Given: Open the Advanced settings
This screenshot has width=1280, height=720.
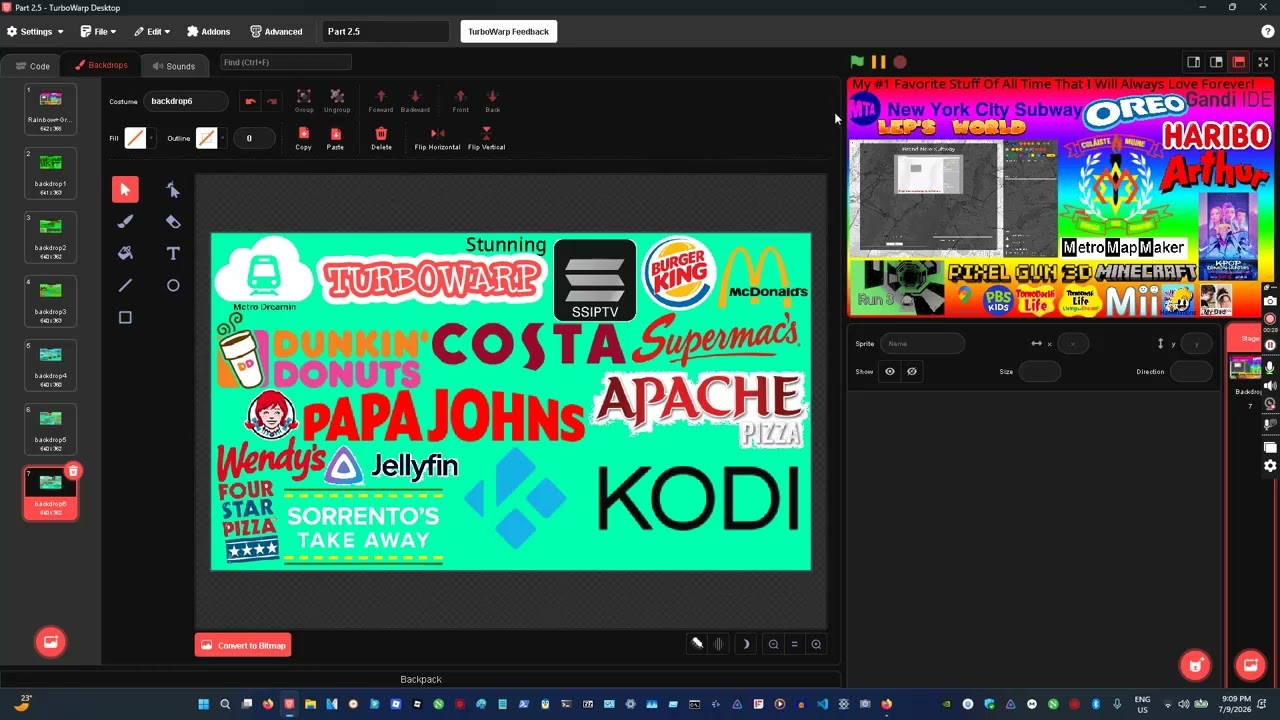Looking at the screenshot, I should click(x=276, y=31).
